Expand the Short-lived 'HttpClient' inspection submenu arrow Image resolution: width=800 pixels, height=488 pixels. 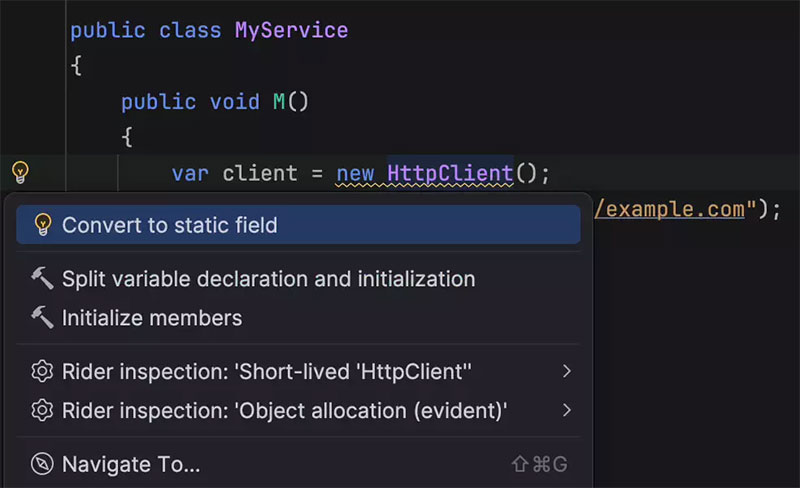click(566, 372)
